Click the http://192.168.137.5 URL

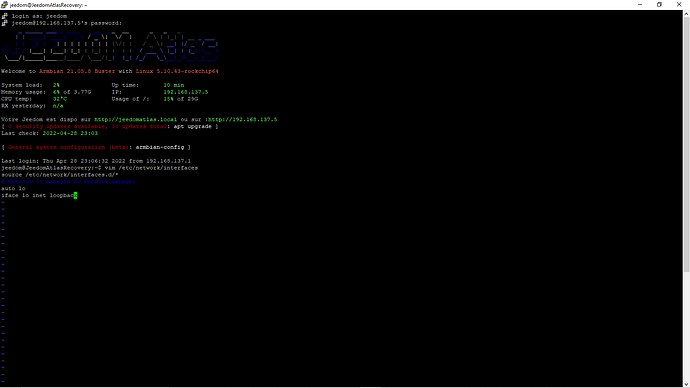[x=242, y=120]
